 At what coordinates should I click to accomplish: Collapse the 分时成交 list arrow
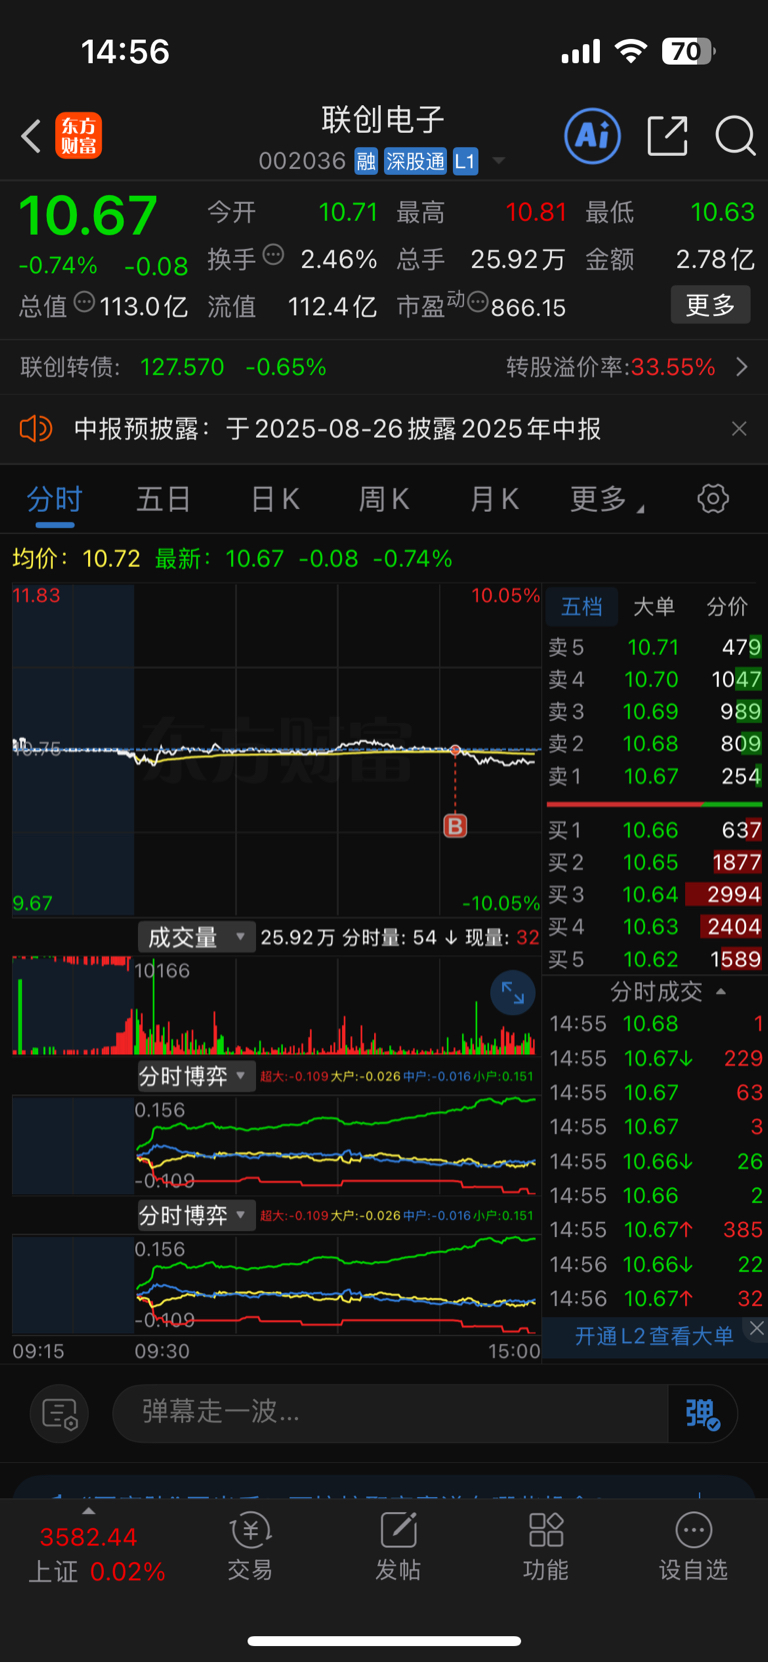click(x=721, y=992)
